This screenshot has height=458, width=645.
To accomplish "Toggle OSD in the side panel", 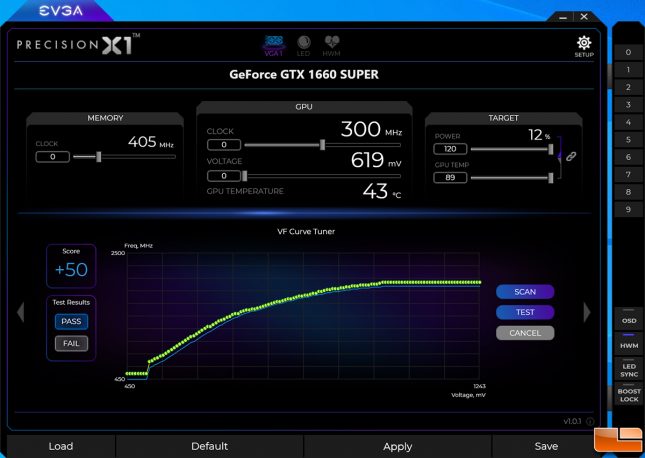I will coord(629,318).
